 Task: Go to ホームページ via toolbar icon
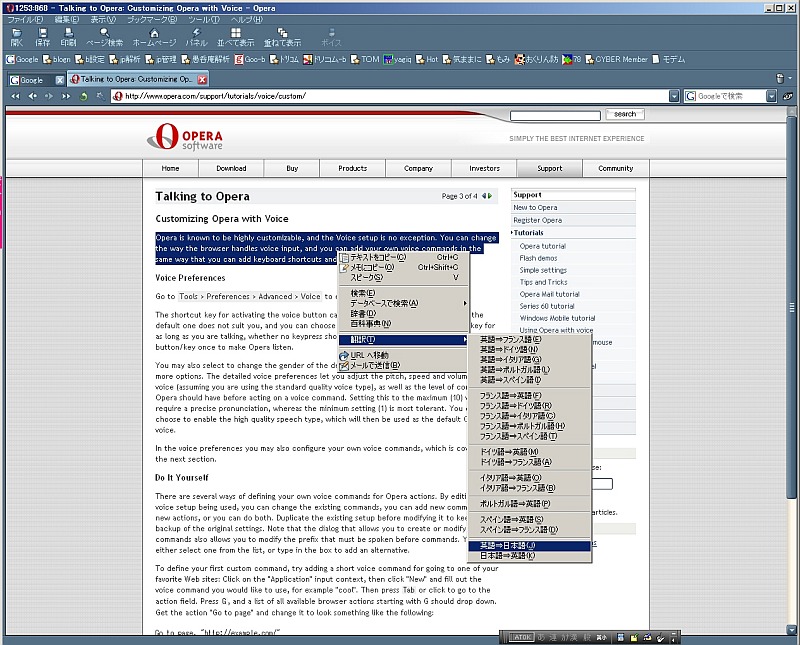click(x=154, y=37)
